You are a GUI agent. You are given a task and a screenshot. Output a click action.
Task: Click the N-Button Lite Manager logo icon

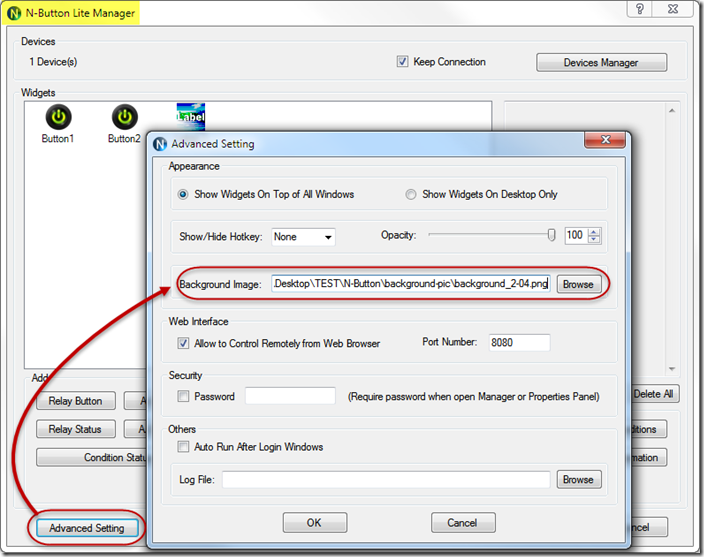14,13
